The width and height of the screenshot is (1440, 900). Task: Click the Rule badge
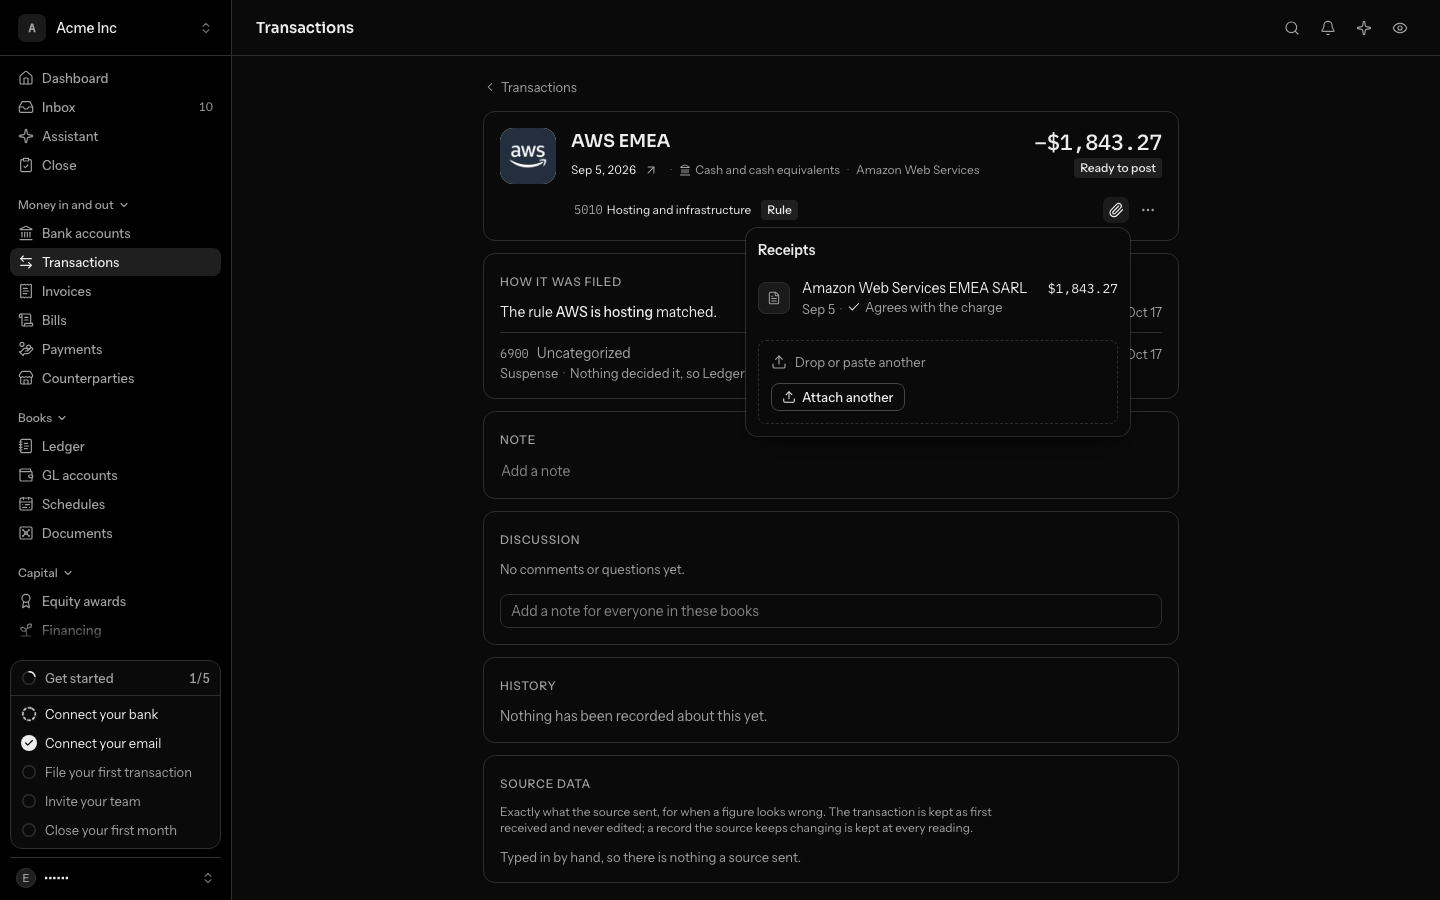point(779,210)
